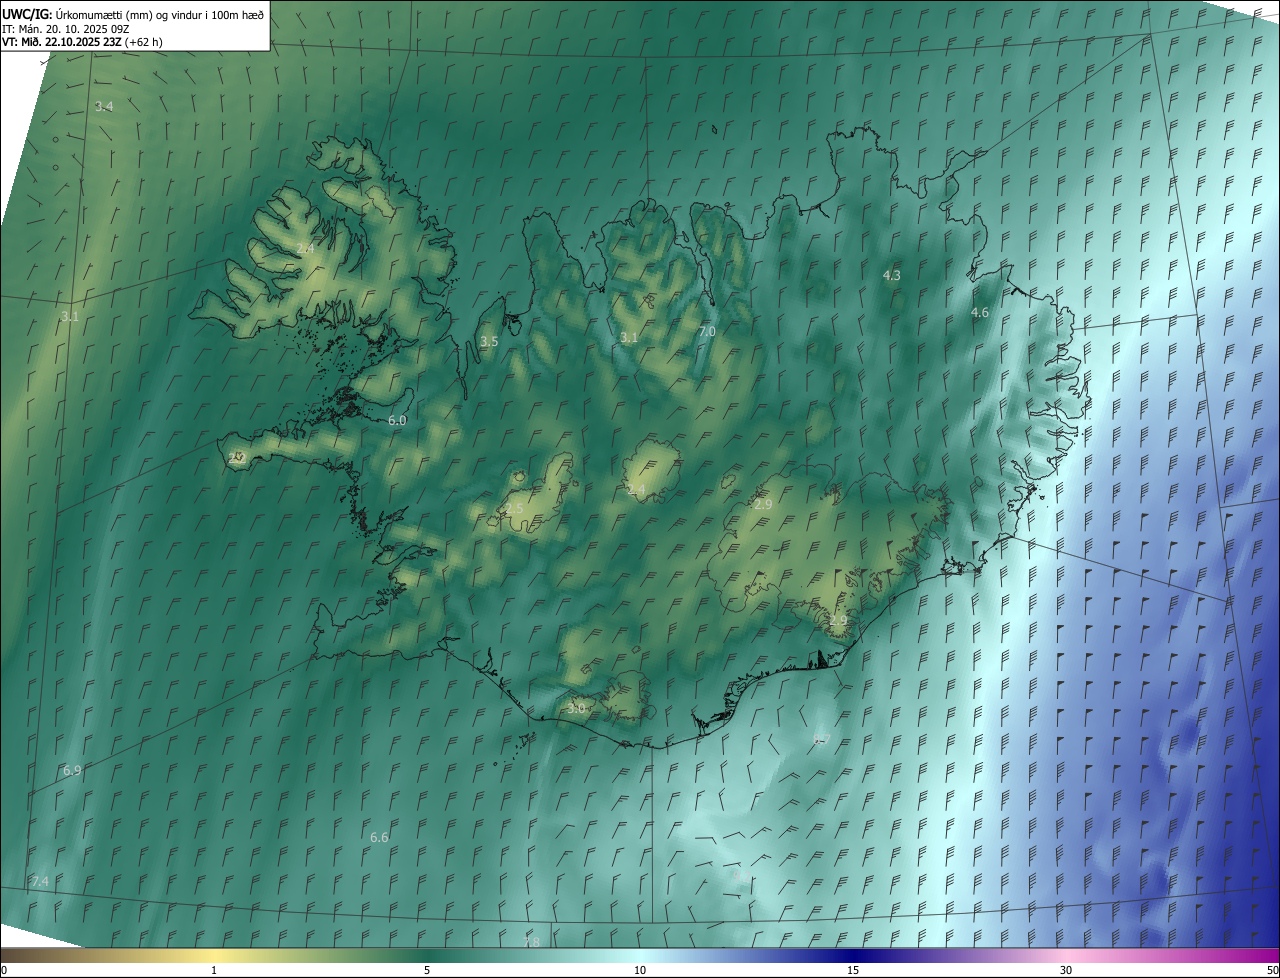This screenshot has height=978, width=1280.
Task: Click the 7.4 value label
Action: [40, 881]
